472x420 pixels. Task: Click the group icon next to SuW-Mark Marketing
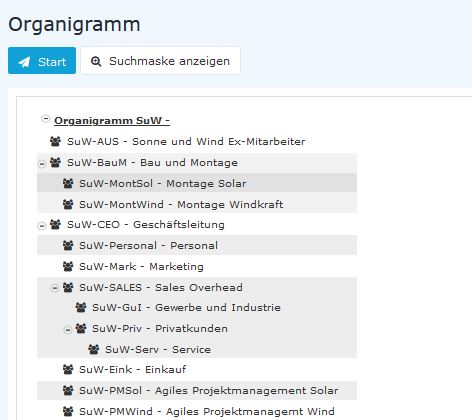(x=68, y=266)
